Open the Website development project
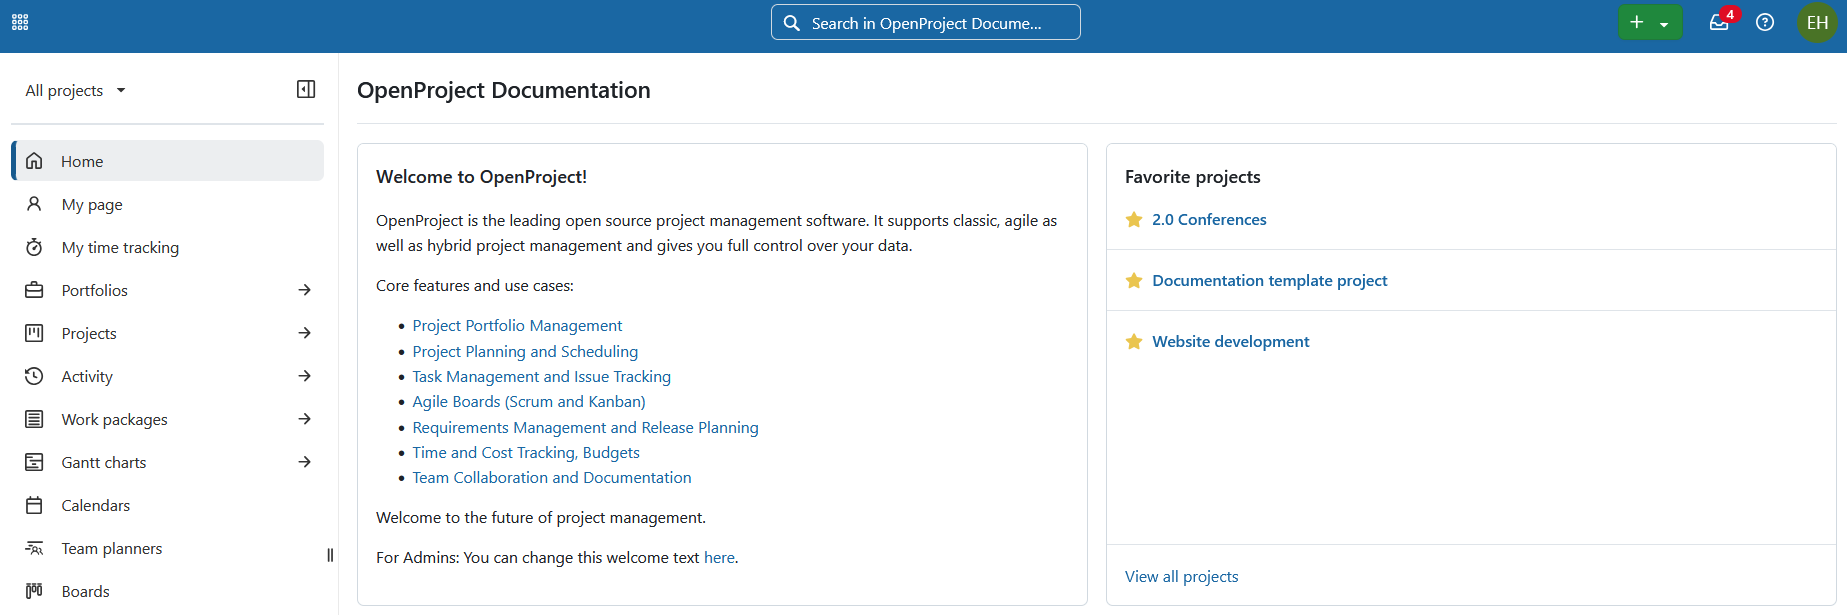Image resolution: width=1847 pixels, height=615 pixels. click(1230, 342)
